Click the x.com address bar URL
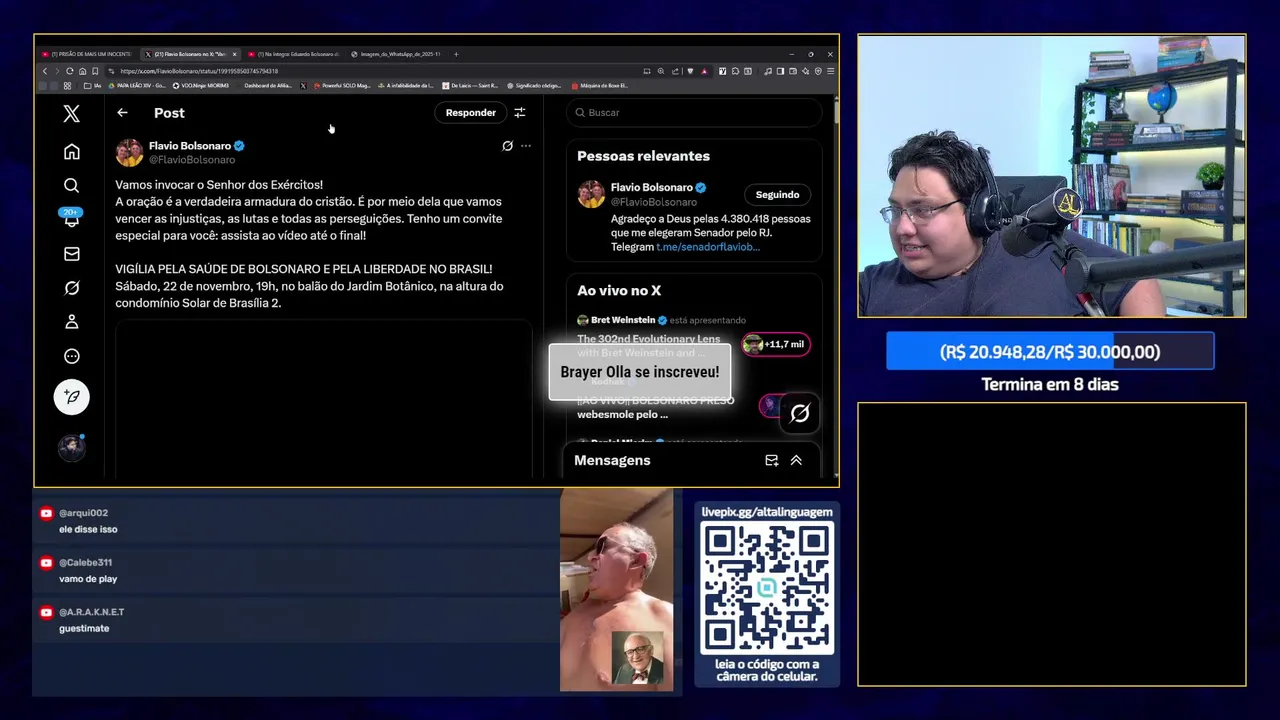Screen dimensions: 1280x720 pyautogui.click(x=199, y=71)
